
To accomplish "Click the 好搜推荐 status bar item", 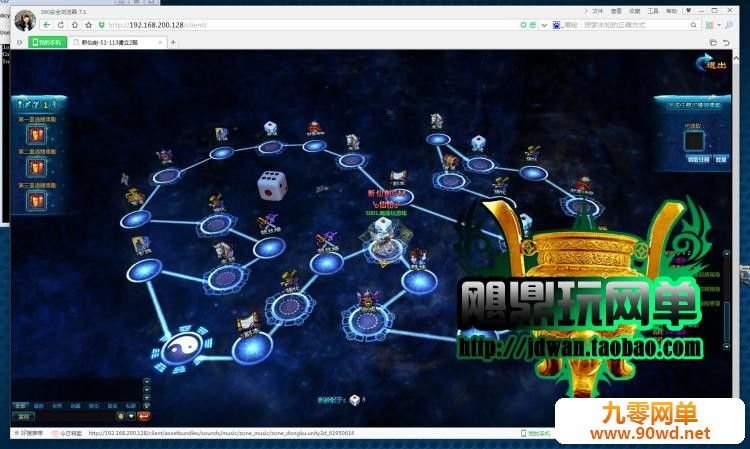I will tap(29, 433).
